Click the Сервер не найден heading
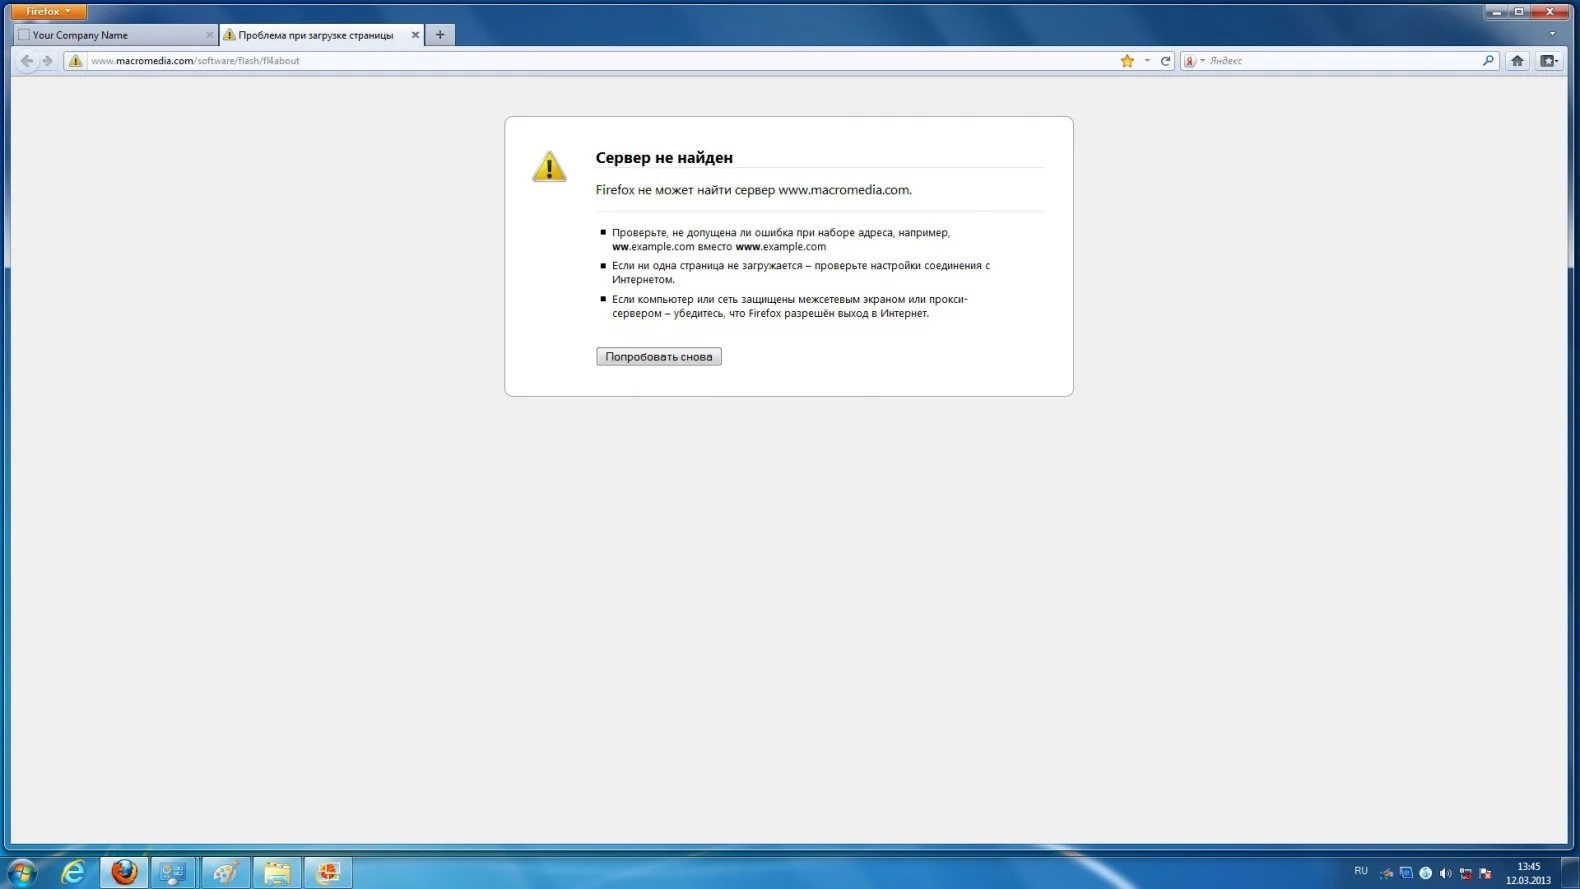Image resolution: width=1580 pixels, height=889 pixels. (x=664, y=158)
